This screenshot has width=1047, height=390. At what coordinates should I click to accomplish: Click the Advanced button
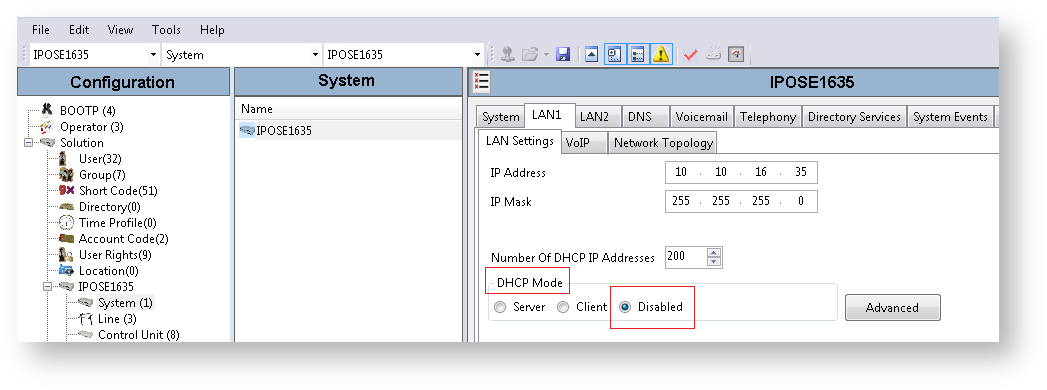point(892,308)
